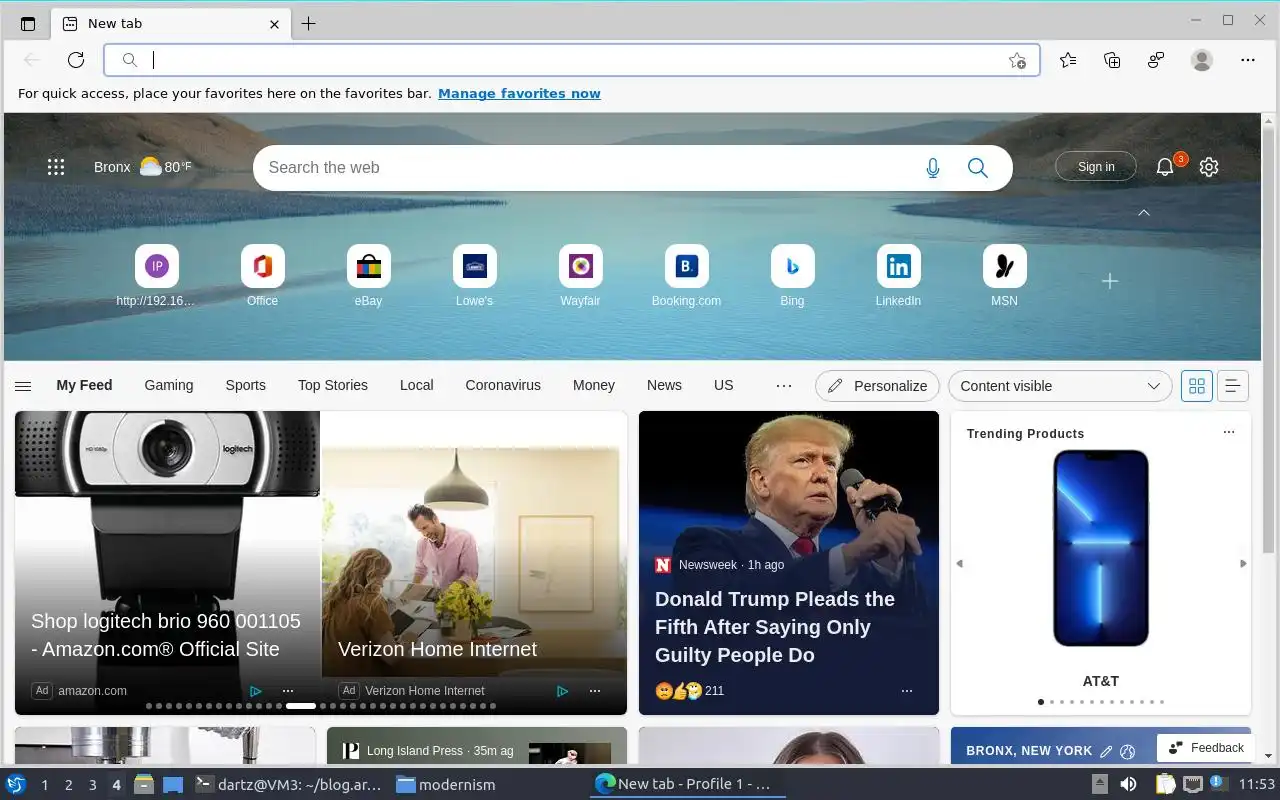Open options on Verizon ad card

click(595, 691)
